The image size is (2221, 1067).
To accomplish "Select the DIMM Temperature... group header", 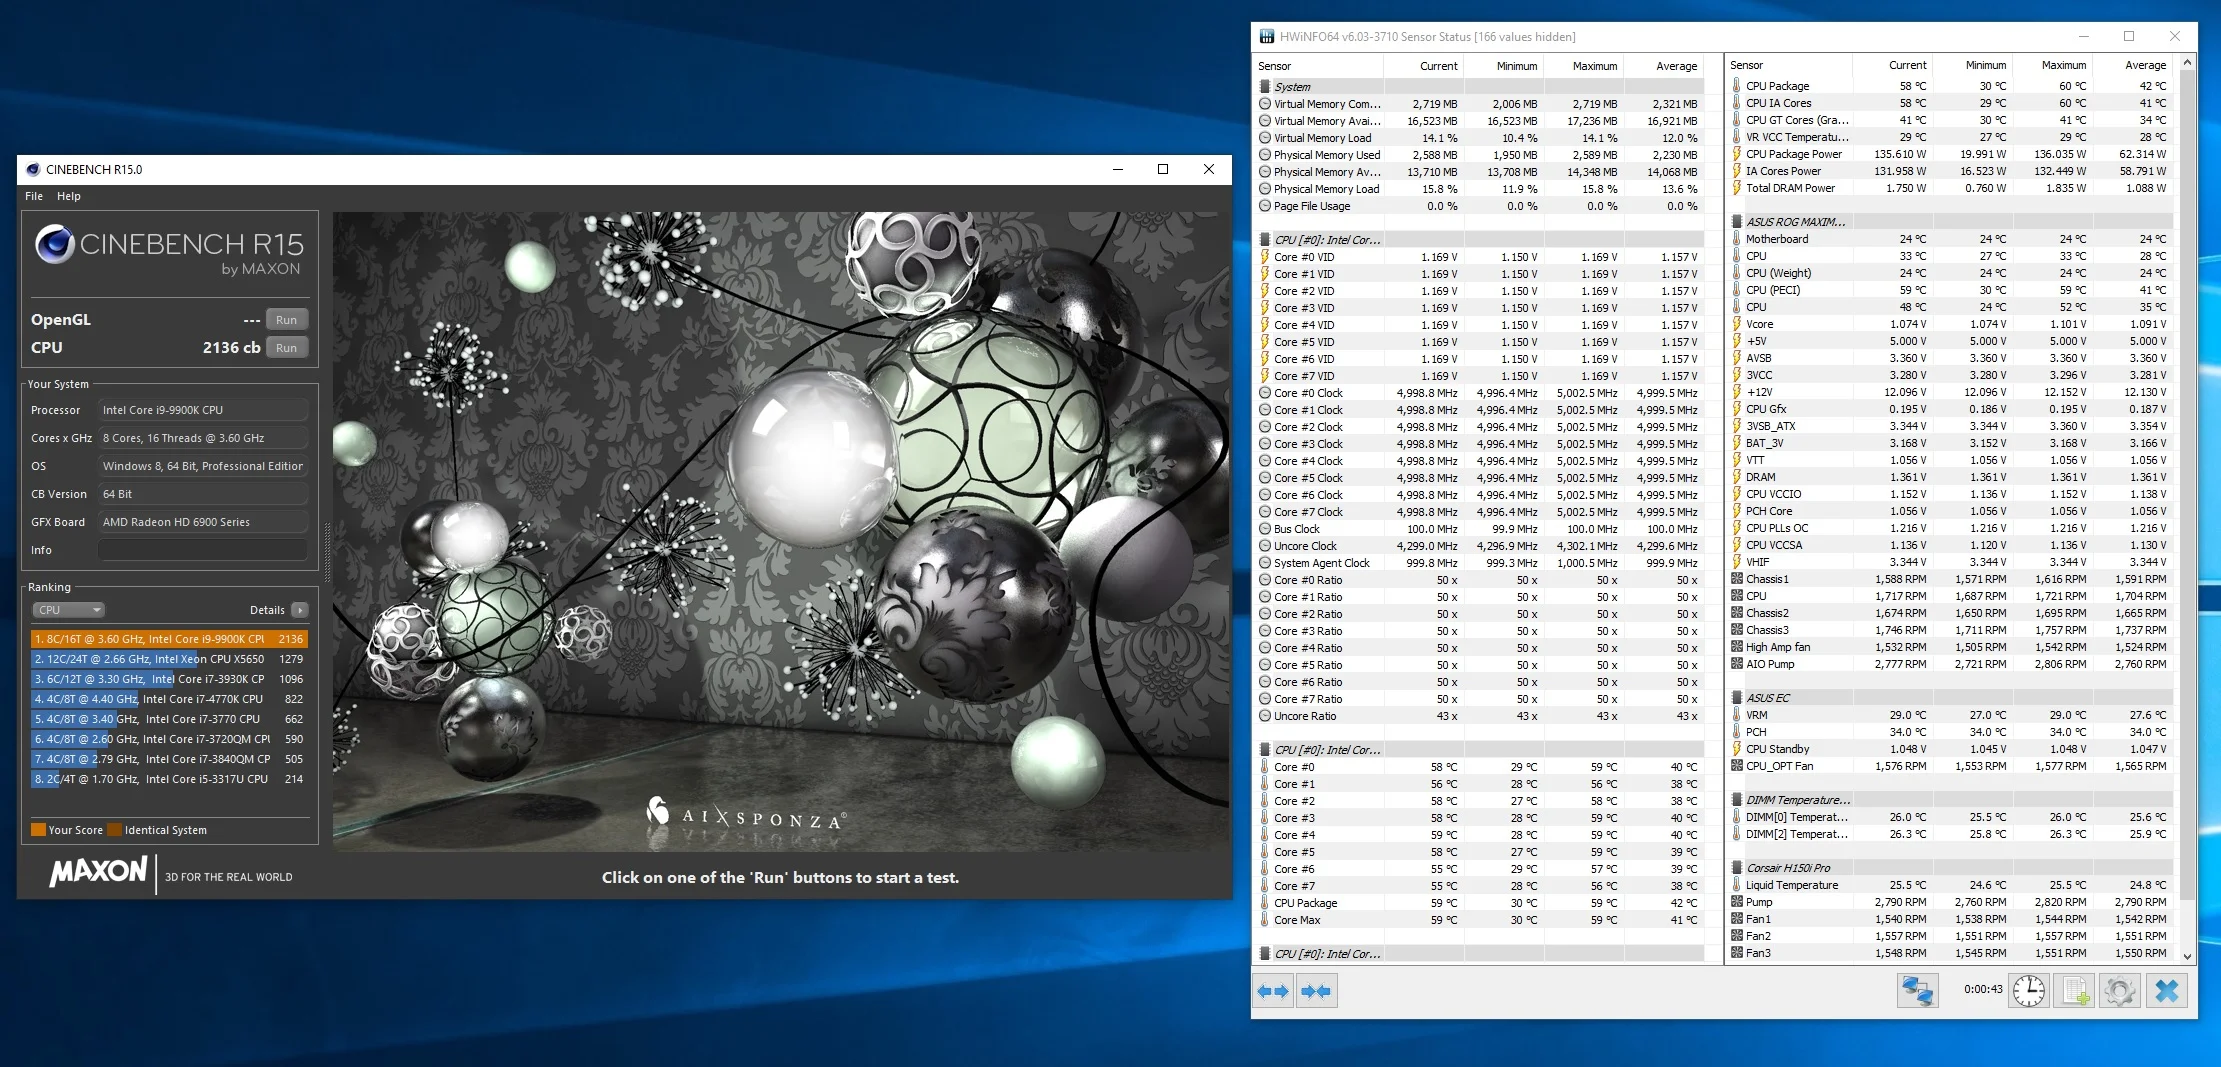I will pyautogui.click(x=1951, y=800).
